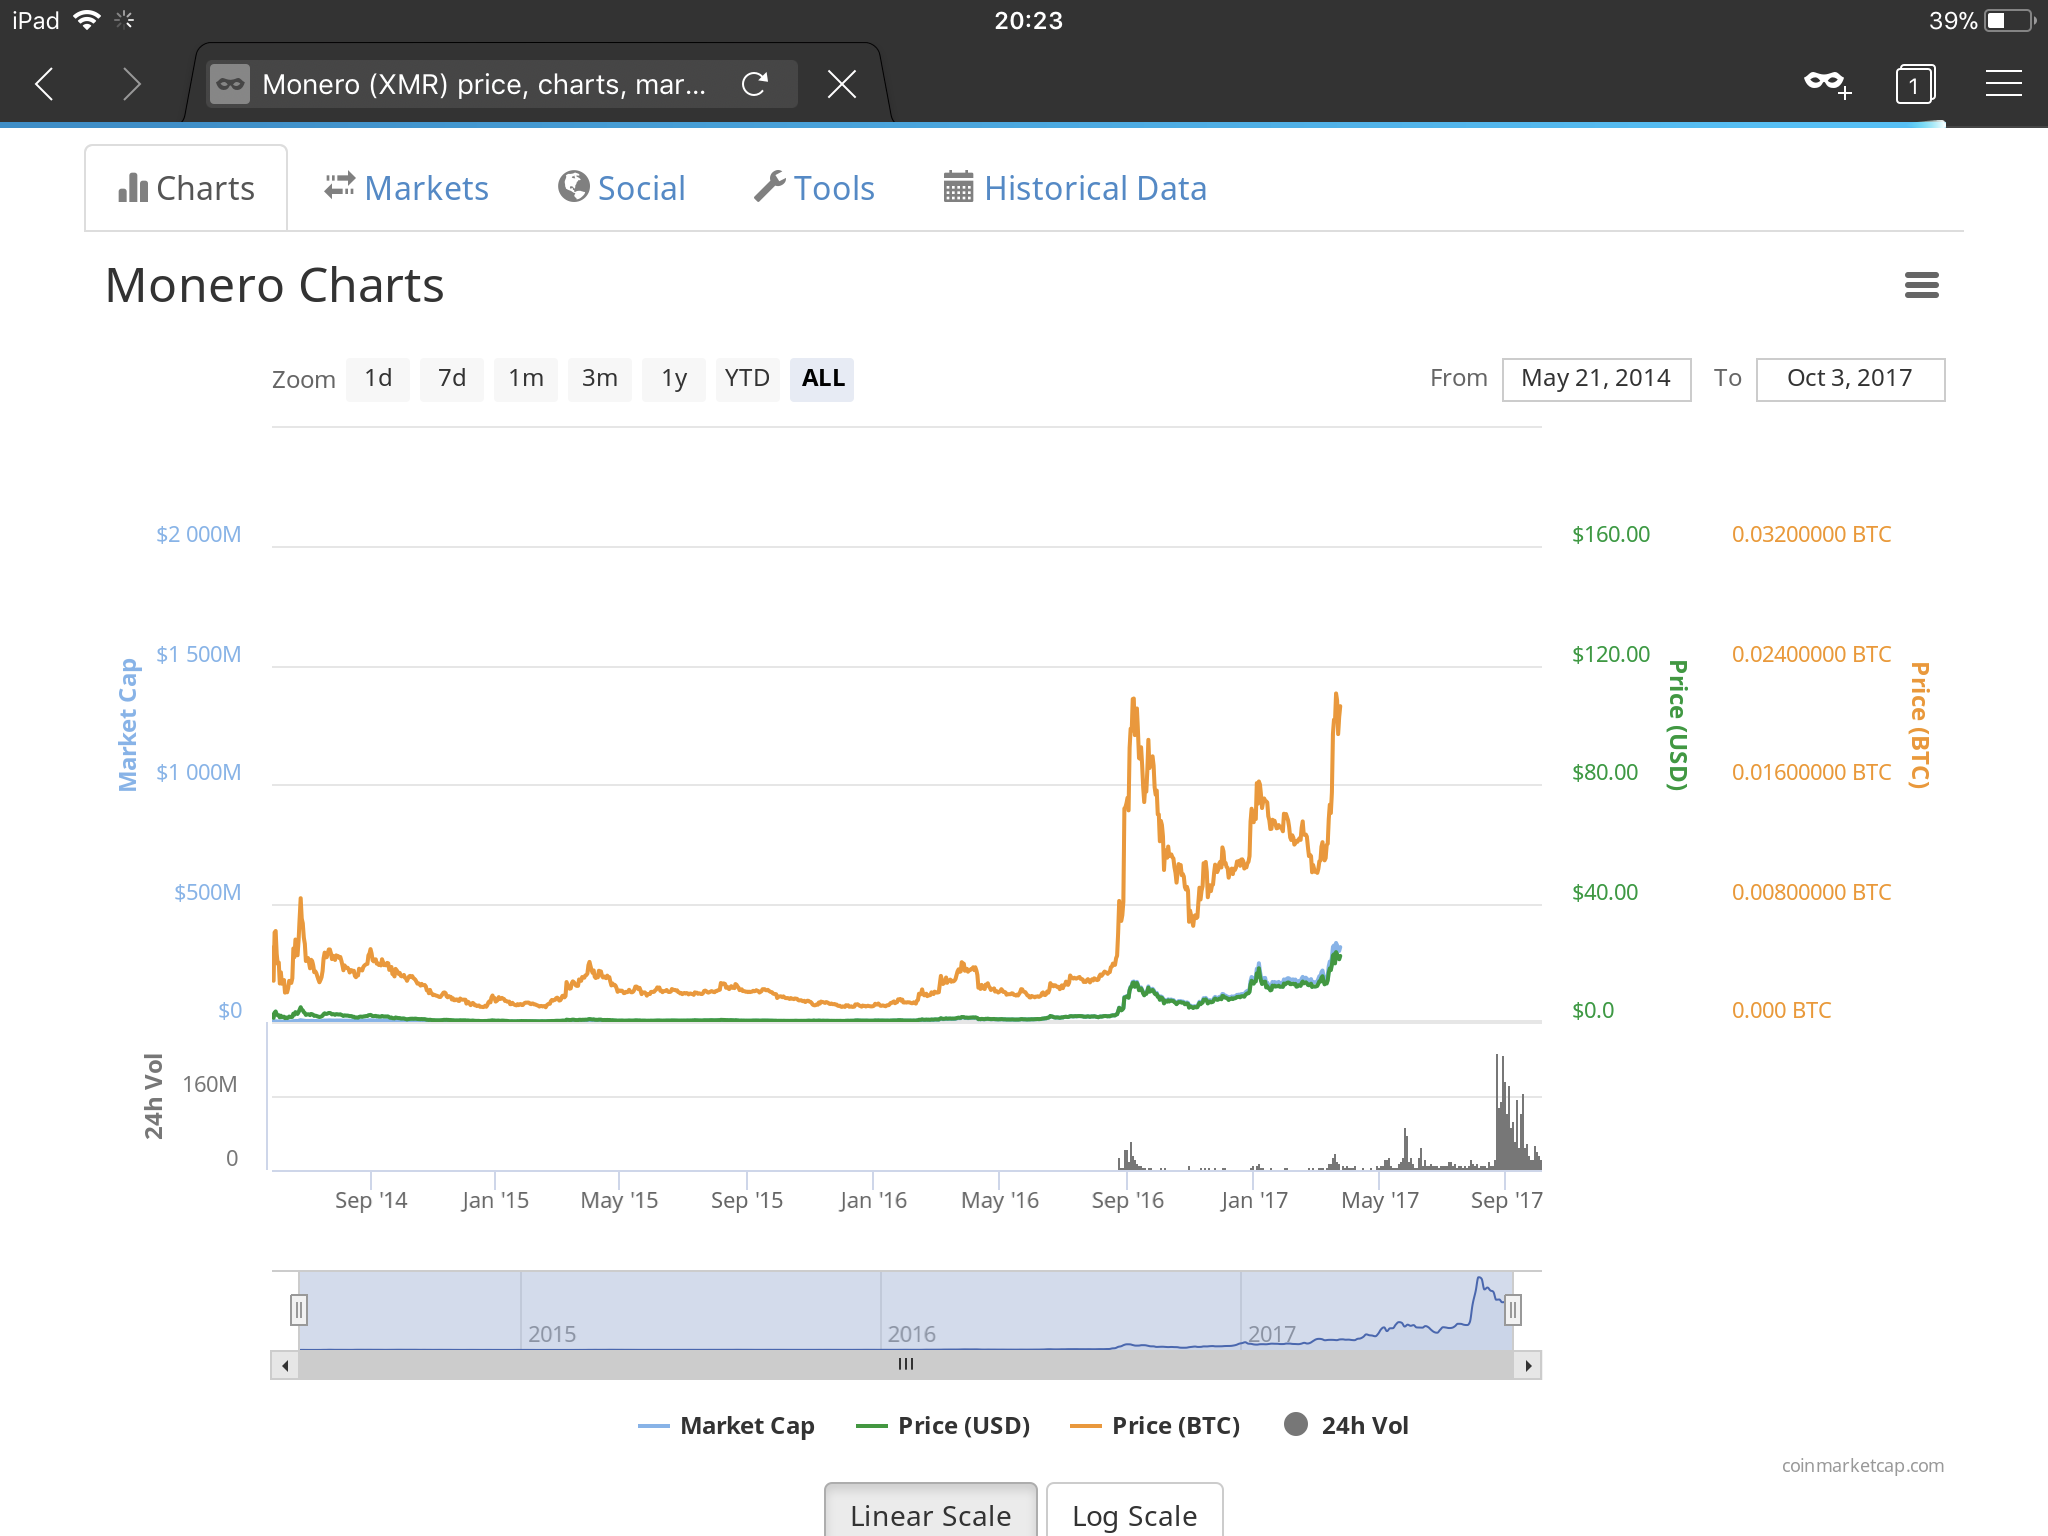Click navigator scroll right arrow
Viewport: 2048px width, 1536px height.
[x=1528, y=1365]
